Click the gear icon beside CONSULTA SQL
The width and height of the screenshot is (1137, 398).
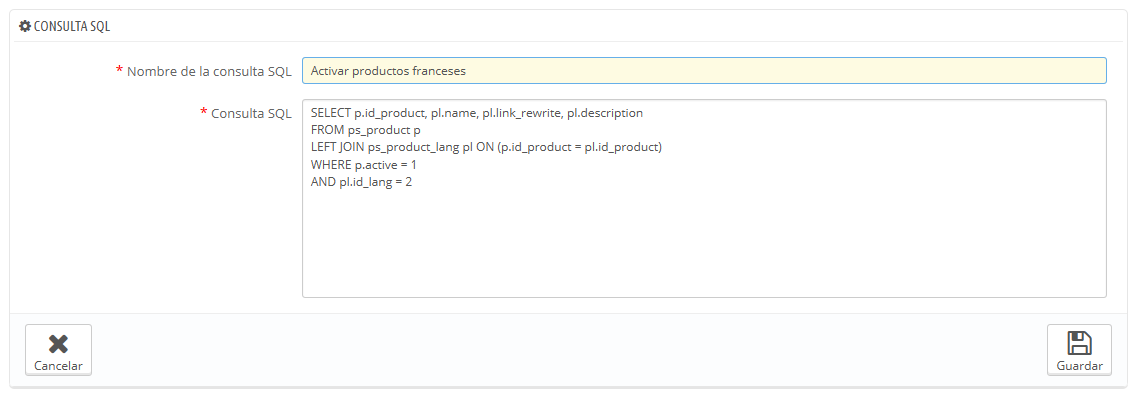[25, 26]
